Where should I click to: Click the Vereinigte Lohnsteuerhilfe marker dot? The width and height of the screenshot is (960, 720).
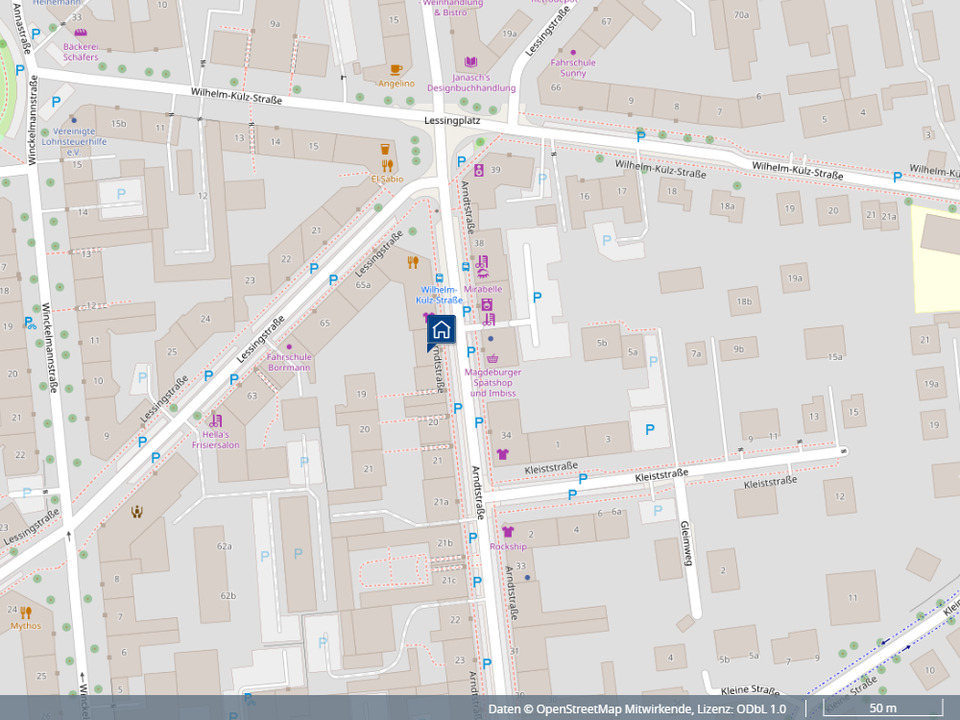pos(74,120)
